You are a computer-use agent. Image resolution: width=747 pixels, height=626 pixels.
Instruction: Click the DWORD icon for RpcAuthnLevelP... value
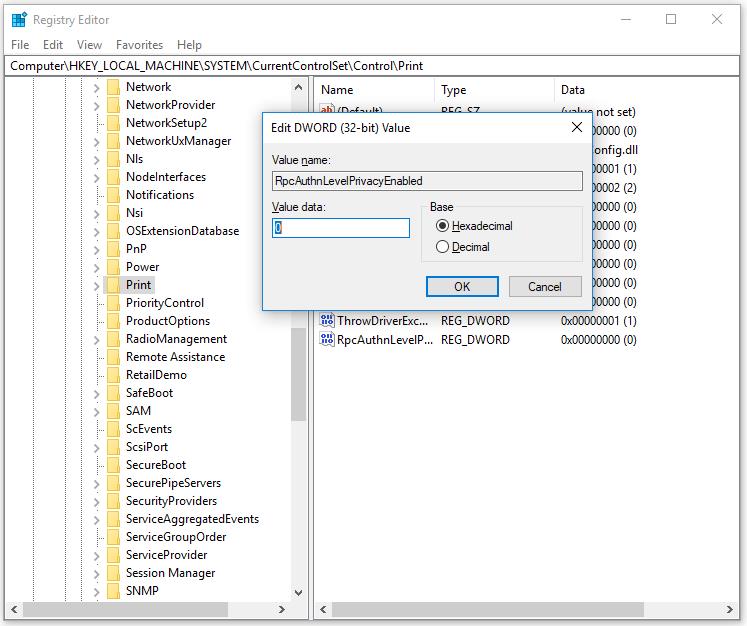327,340
